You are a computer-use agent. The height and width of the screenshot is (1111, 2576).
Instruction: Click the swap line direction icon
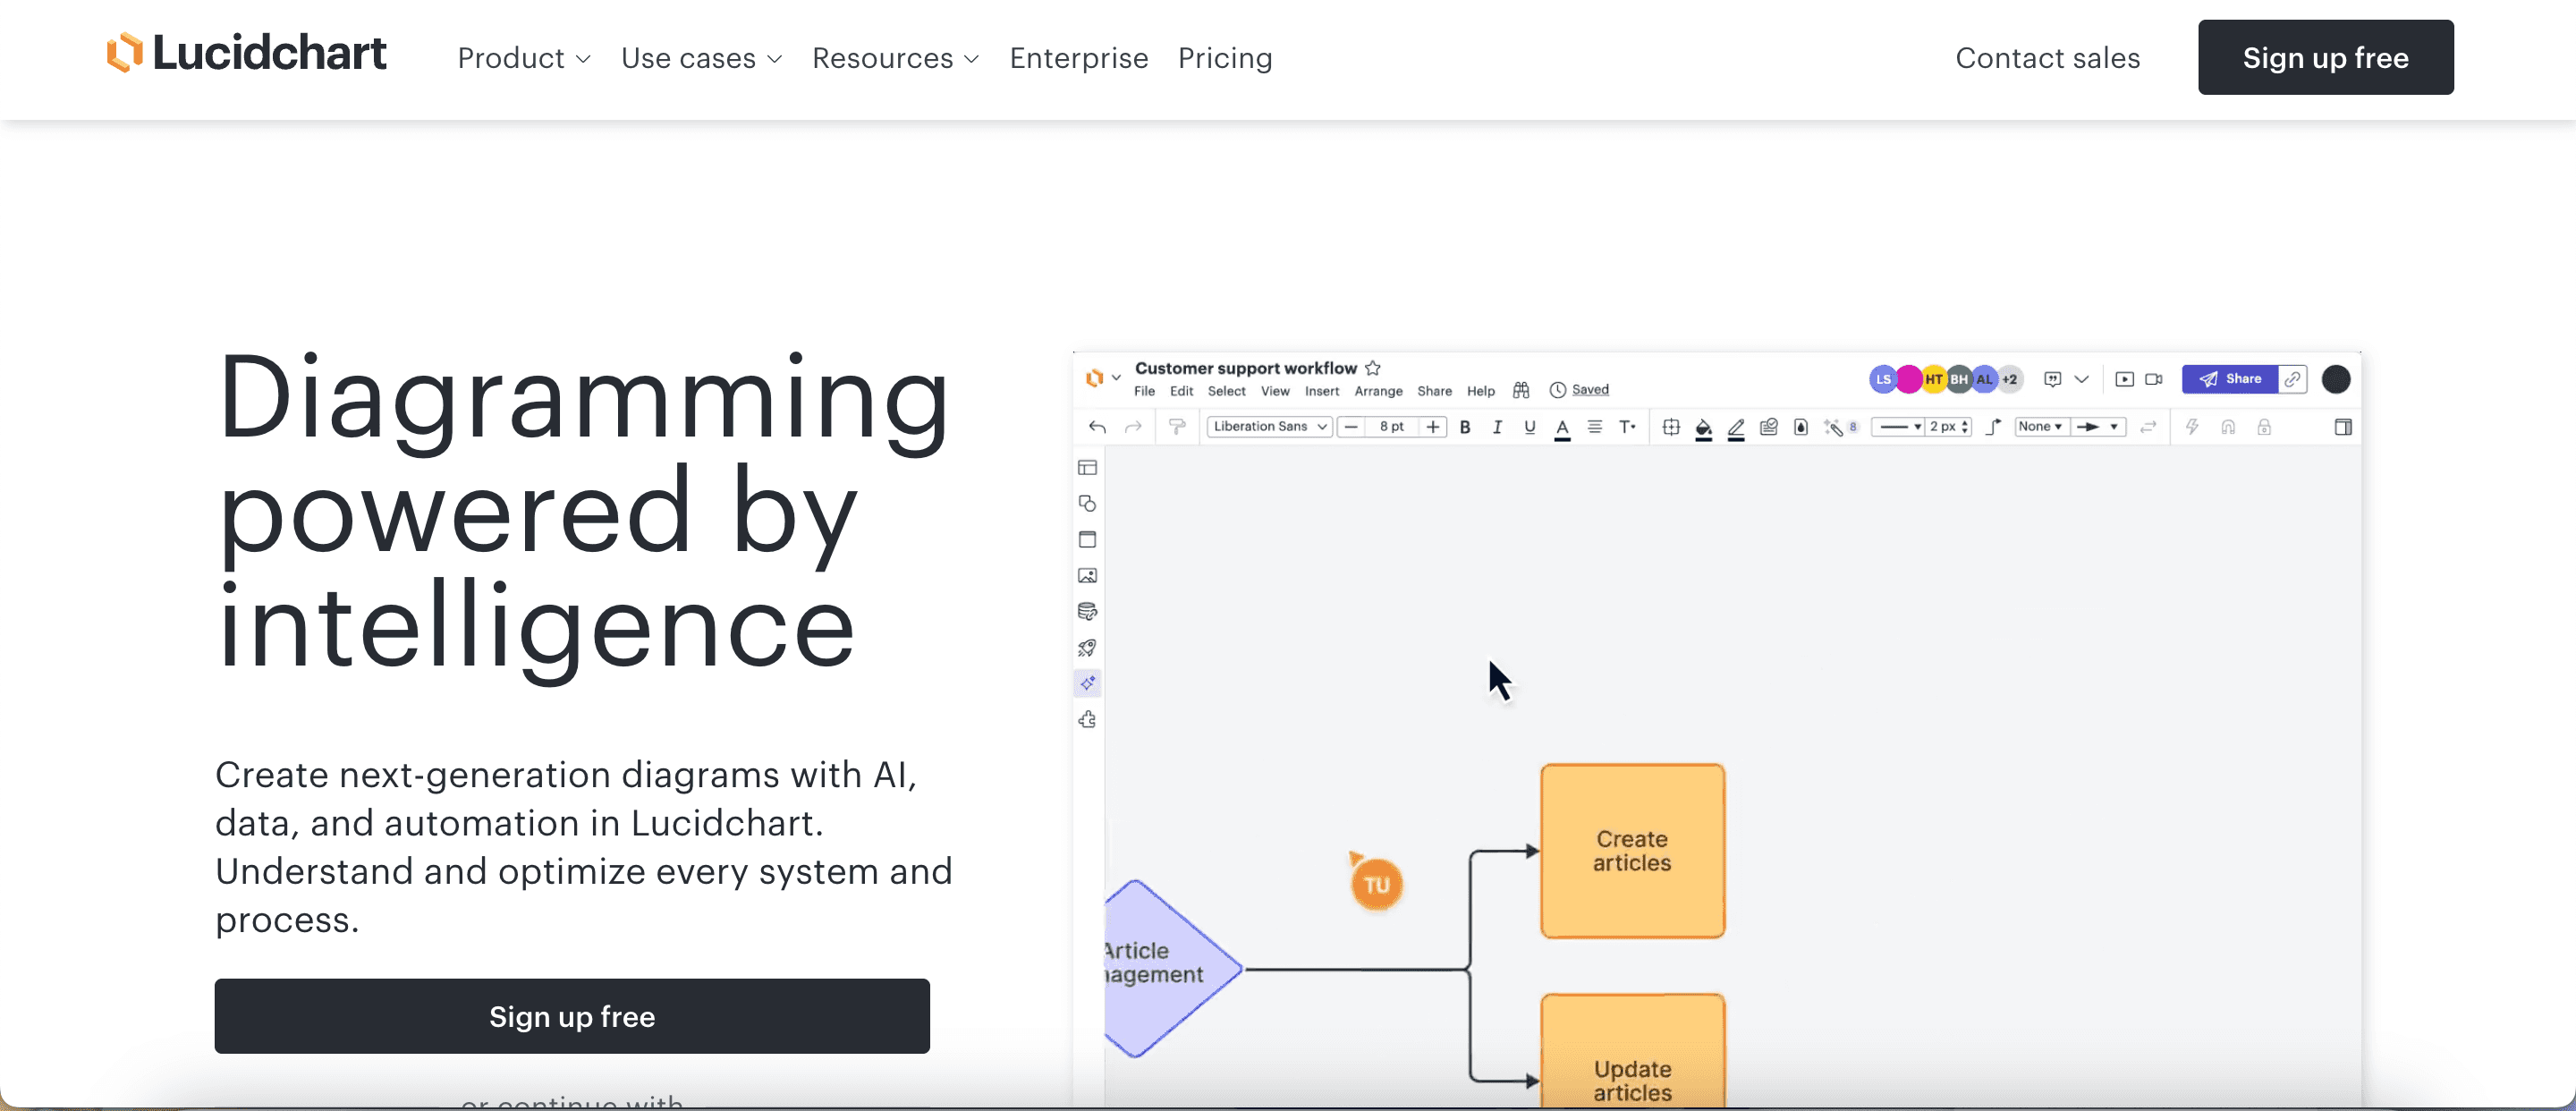pos(2148,427)
